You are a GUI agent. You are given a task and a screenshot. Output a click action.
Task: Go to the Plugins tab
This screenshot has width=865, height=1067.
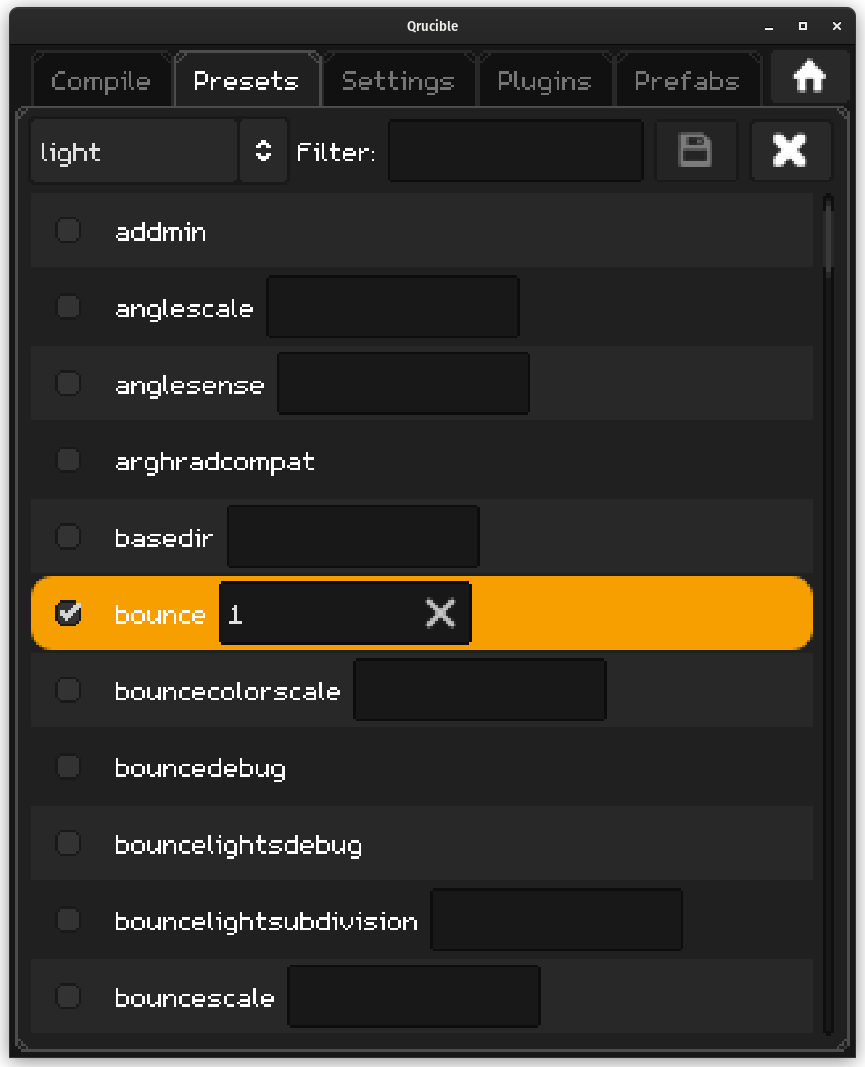(544, 81)
